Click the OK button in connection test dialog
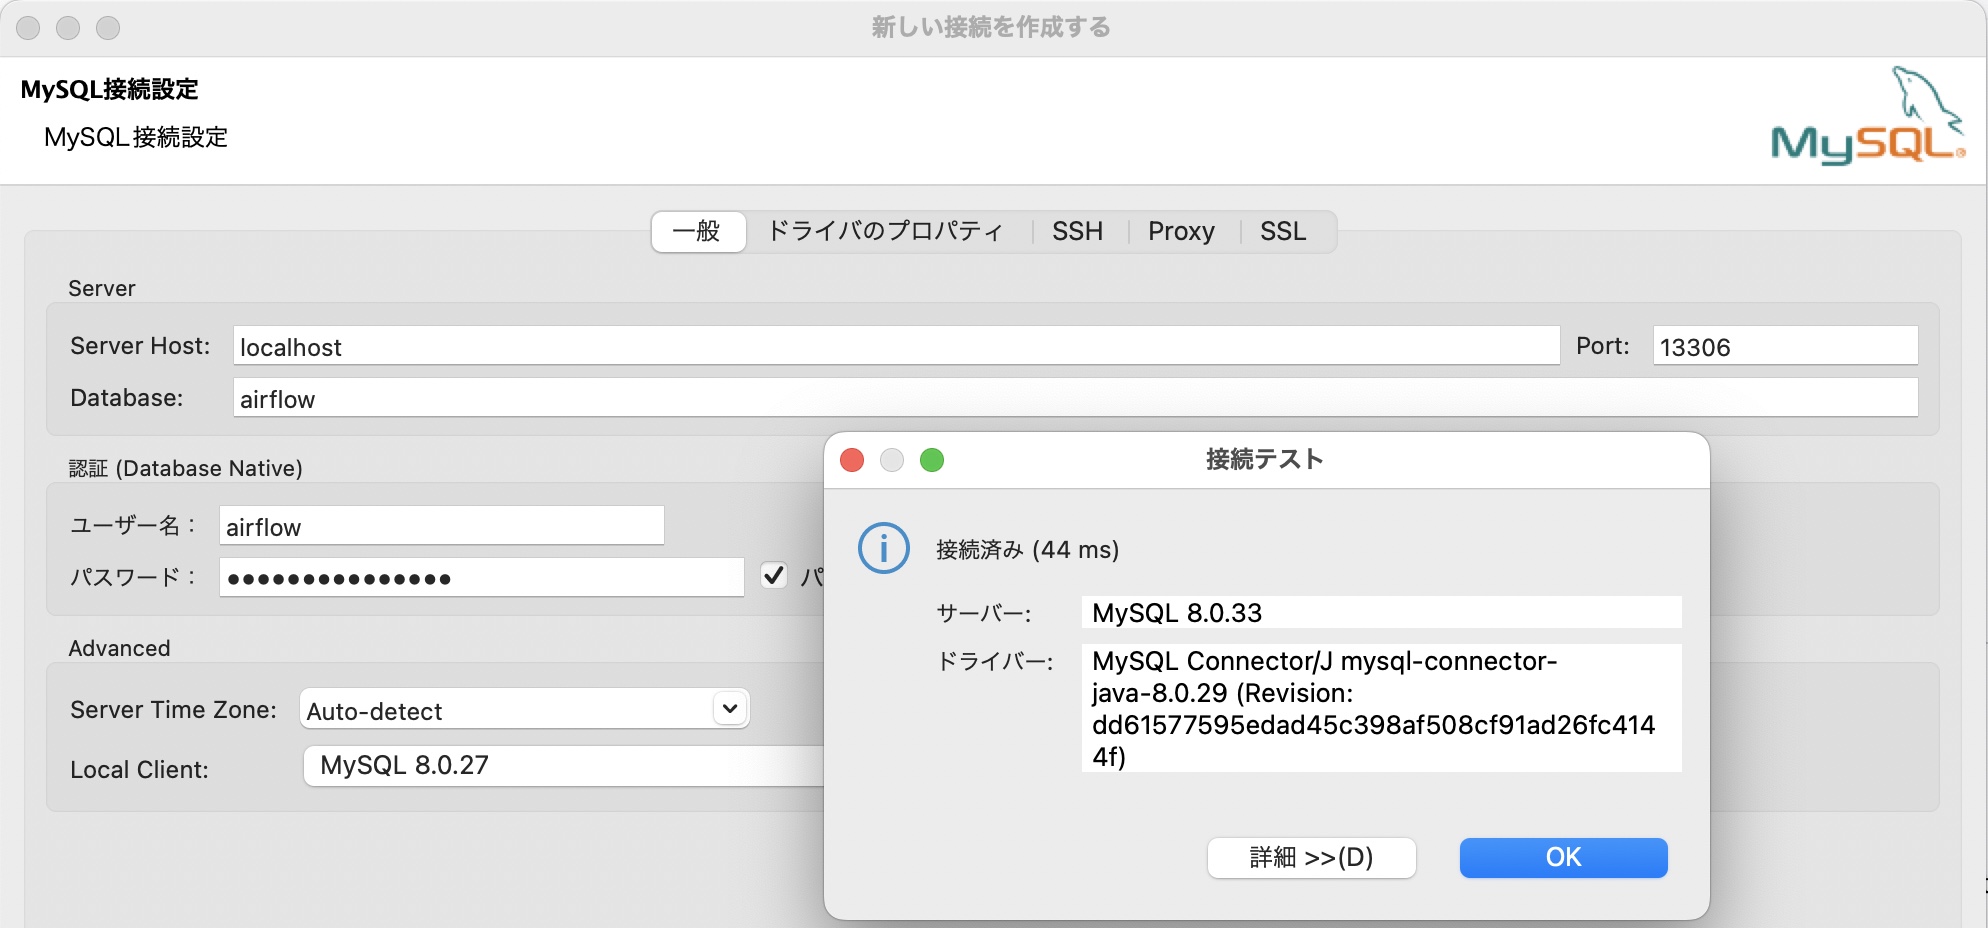 point(1563,857)
